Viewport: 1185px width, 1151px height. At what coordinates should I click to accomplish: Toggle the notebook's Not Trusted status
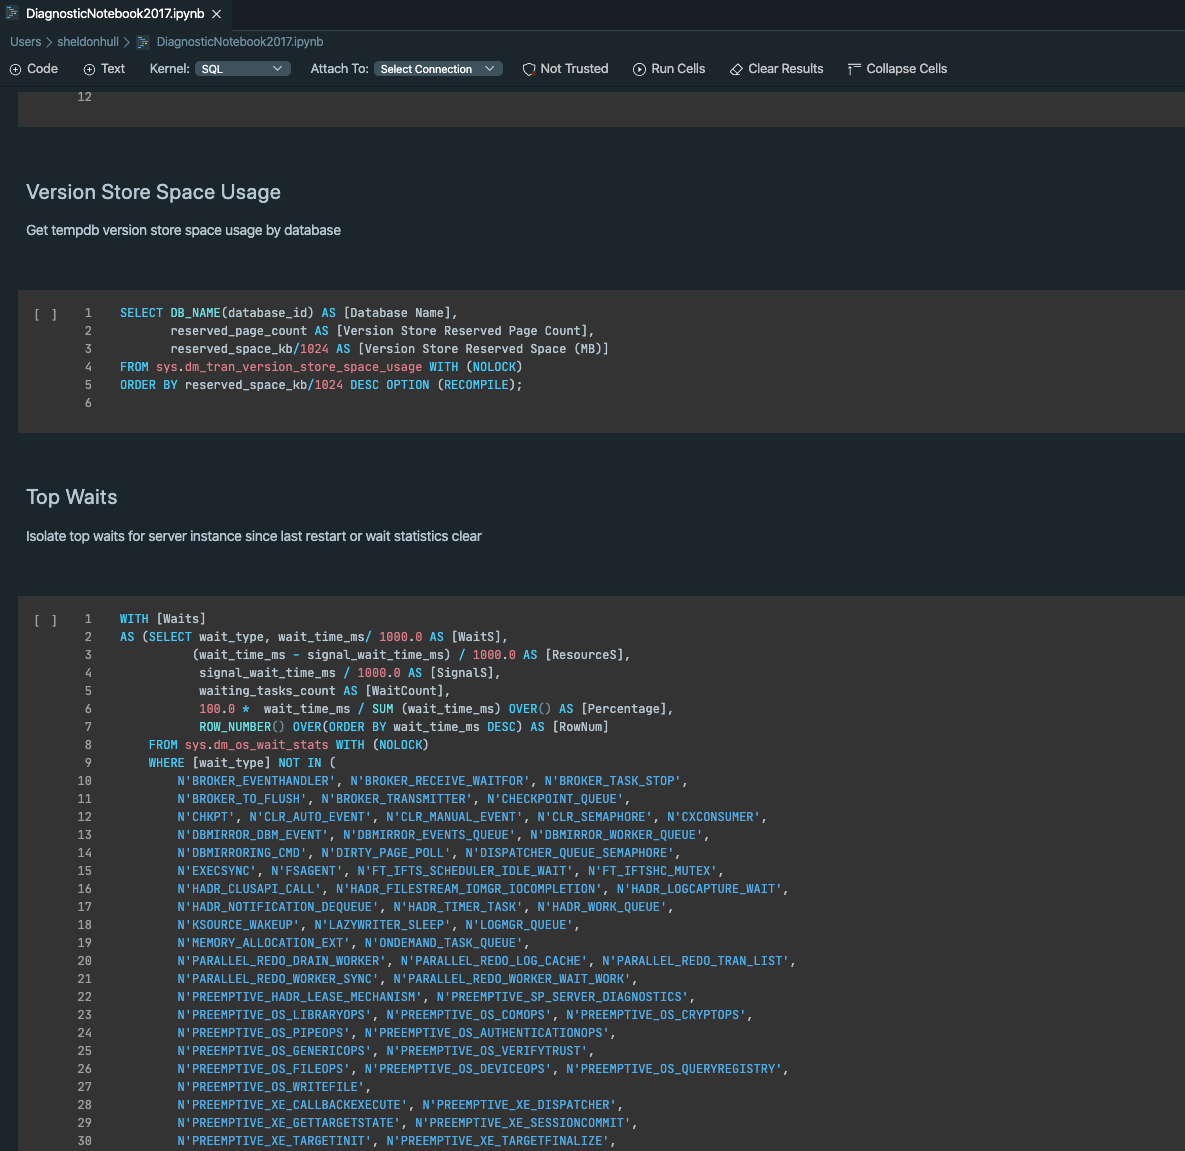coord(565,68)
